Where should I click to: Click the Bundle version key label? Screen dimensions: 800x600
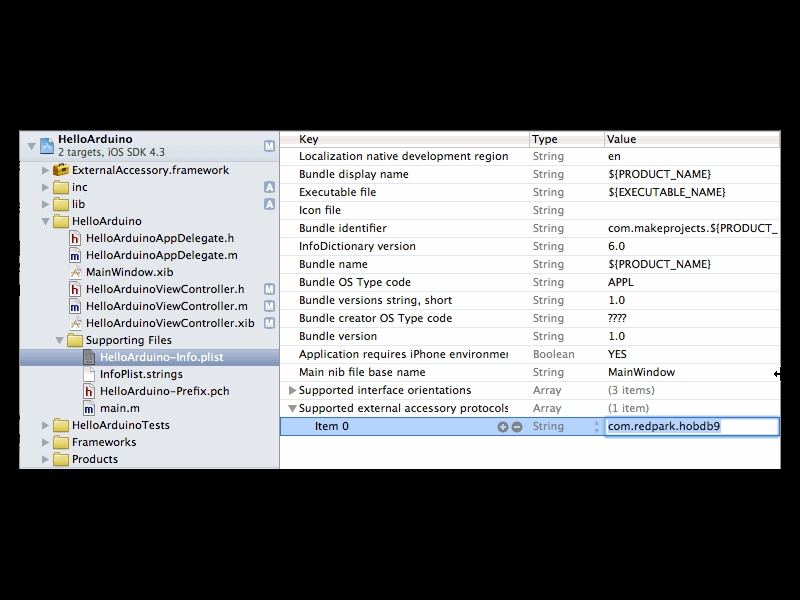[338, 336]
